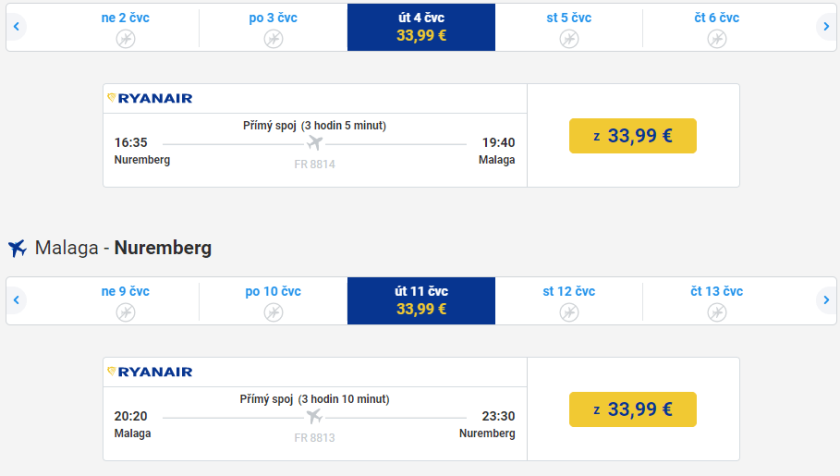The width and height of the screenshot is (840, 476).
Task: Click the plane icon on the FR 8814 route line
Action: click(315, 144)
